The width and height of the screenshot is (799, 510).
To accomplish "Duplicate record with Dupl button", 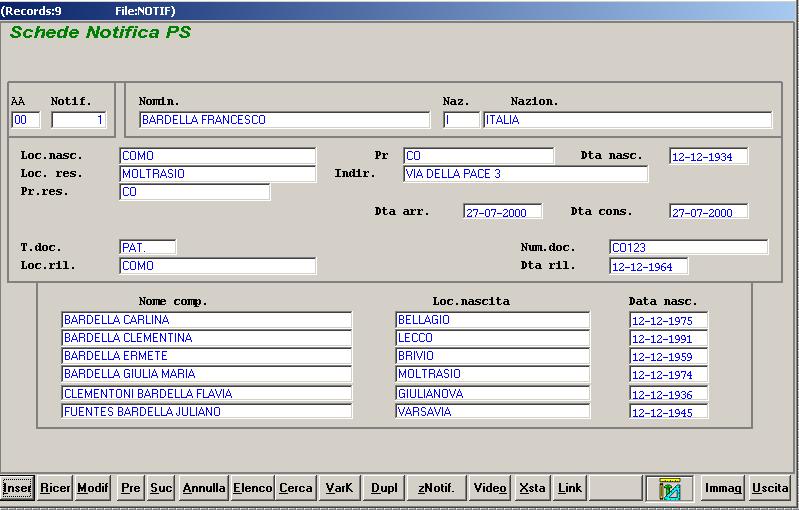I will pos(384,488).
